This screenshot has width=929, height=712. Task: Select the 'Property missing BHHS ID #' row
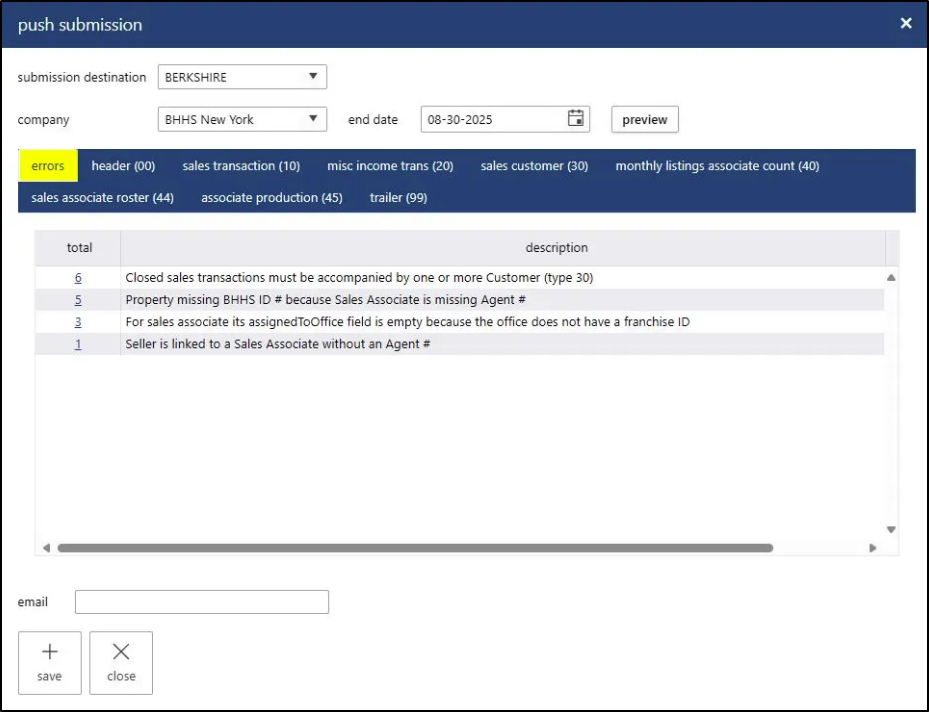(460, 300)
